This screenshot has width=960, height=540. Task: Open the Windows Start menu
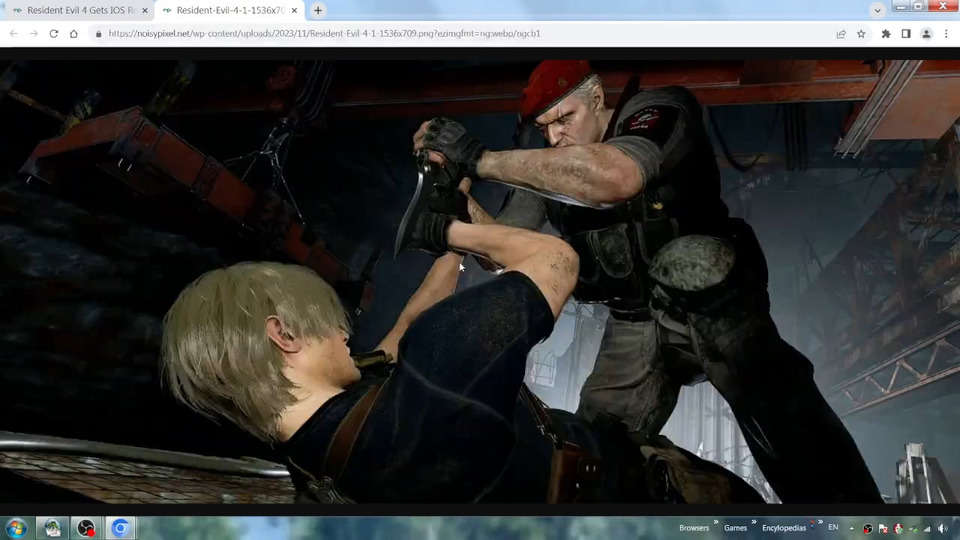click(16, 527)
